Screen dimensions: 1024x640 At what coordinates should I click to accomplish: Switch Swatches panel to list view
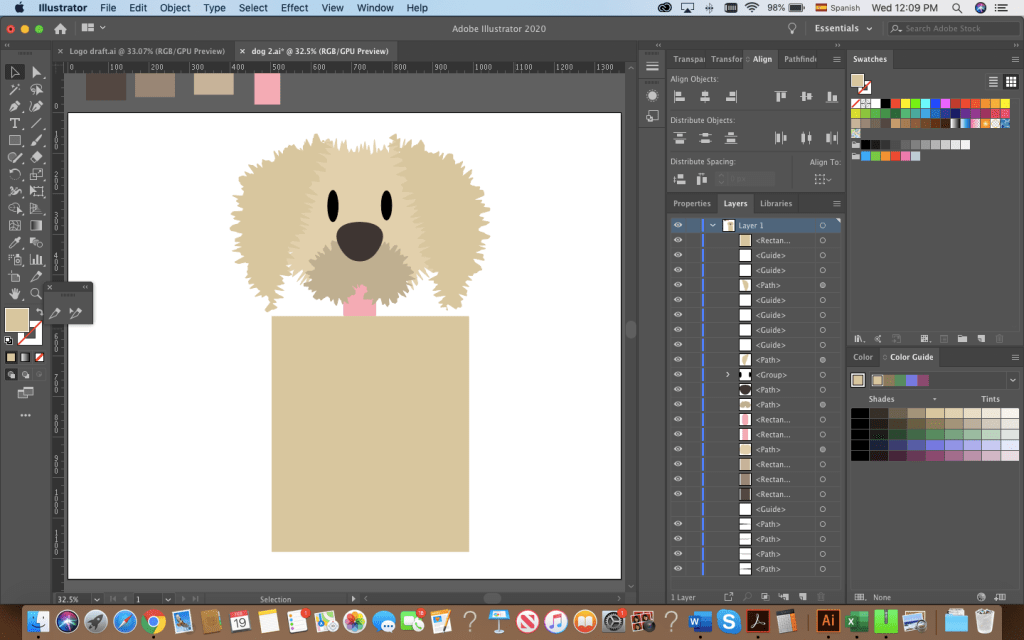pos(993,82)
